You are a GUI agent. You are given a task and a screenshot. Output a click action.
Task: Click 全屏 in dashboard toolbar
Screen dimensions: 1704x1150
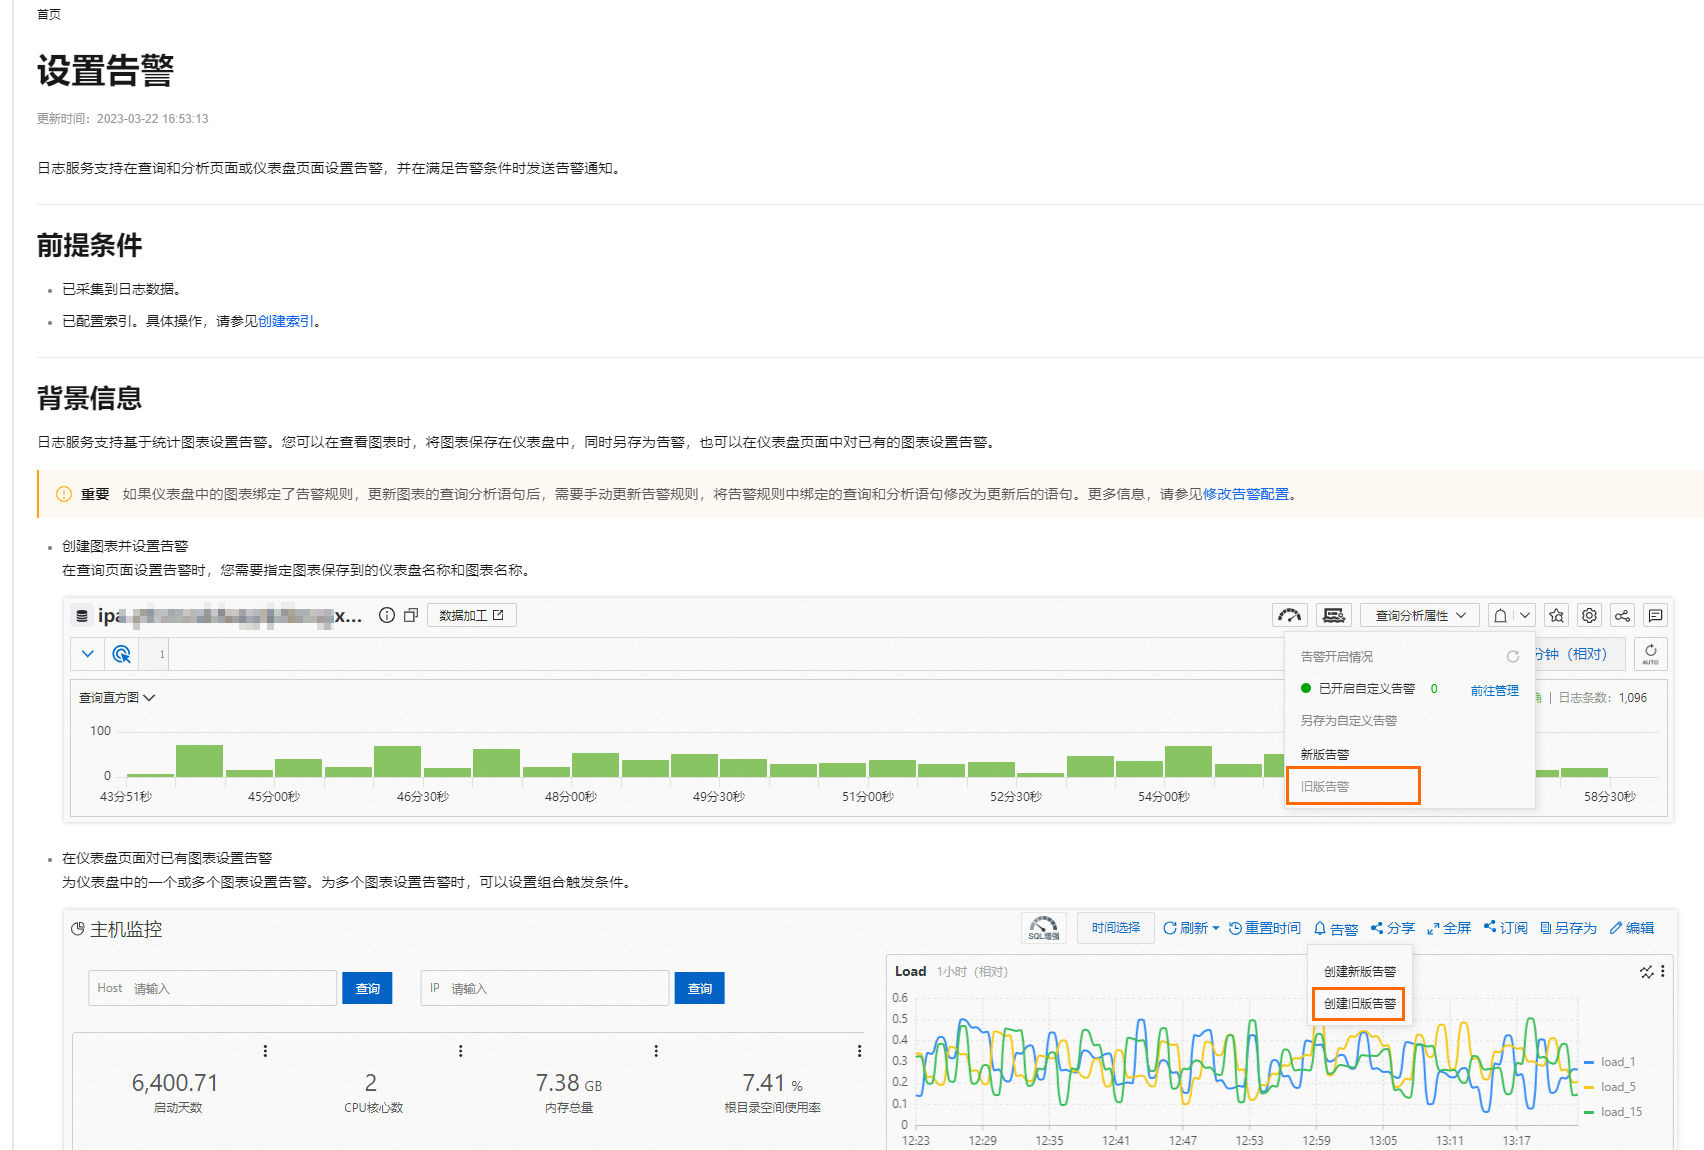[x=1449, y=929]
